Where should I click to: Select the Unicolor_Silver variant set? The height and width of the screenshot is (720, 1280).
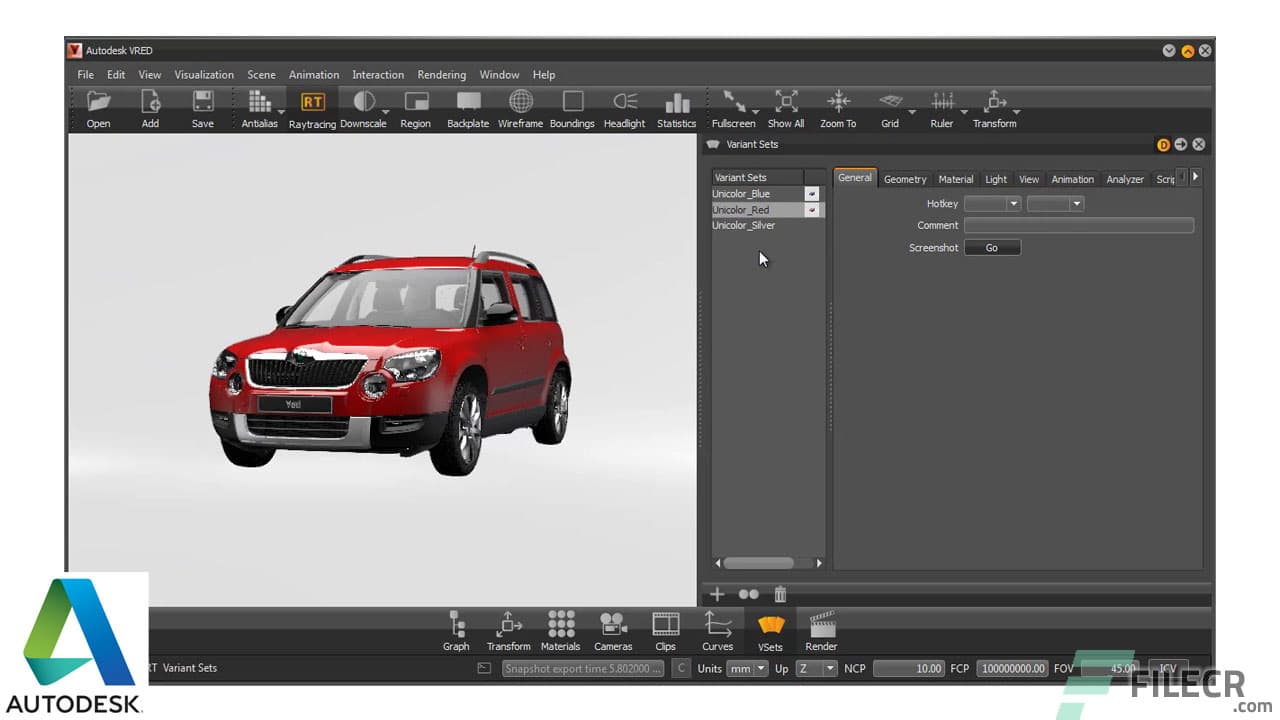tap(744, 225)
